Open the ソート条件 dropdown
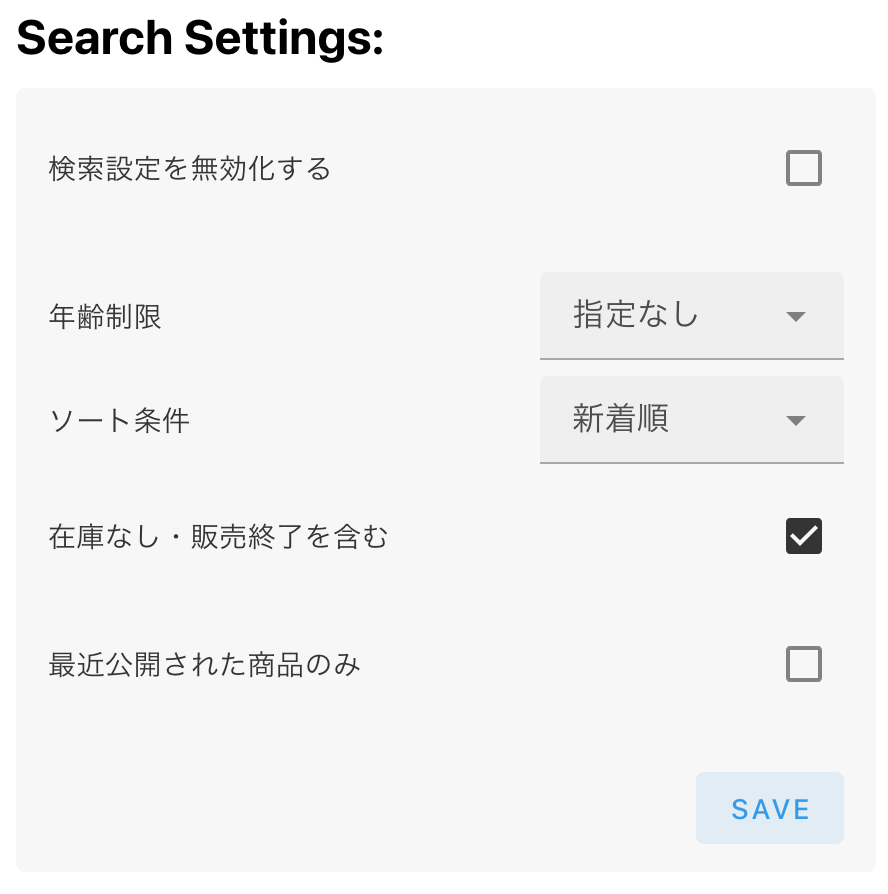Screen dimensions: 888x894 point(691,420)
